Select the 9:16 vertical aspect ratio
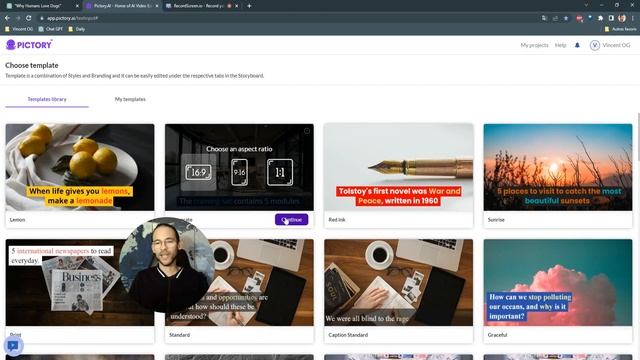The height and width of the screenshot is (360, 640). [x=239, y=172]
